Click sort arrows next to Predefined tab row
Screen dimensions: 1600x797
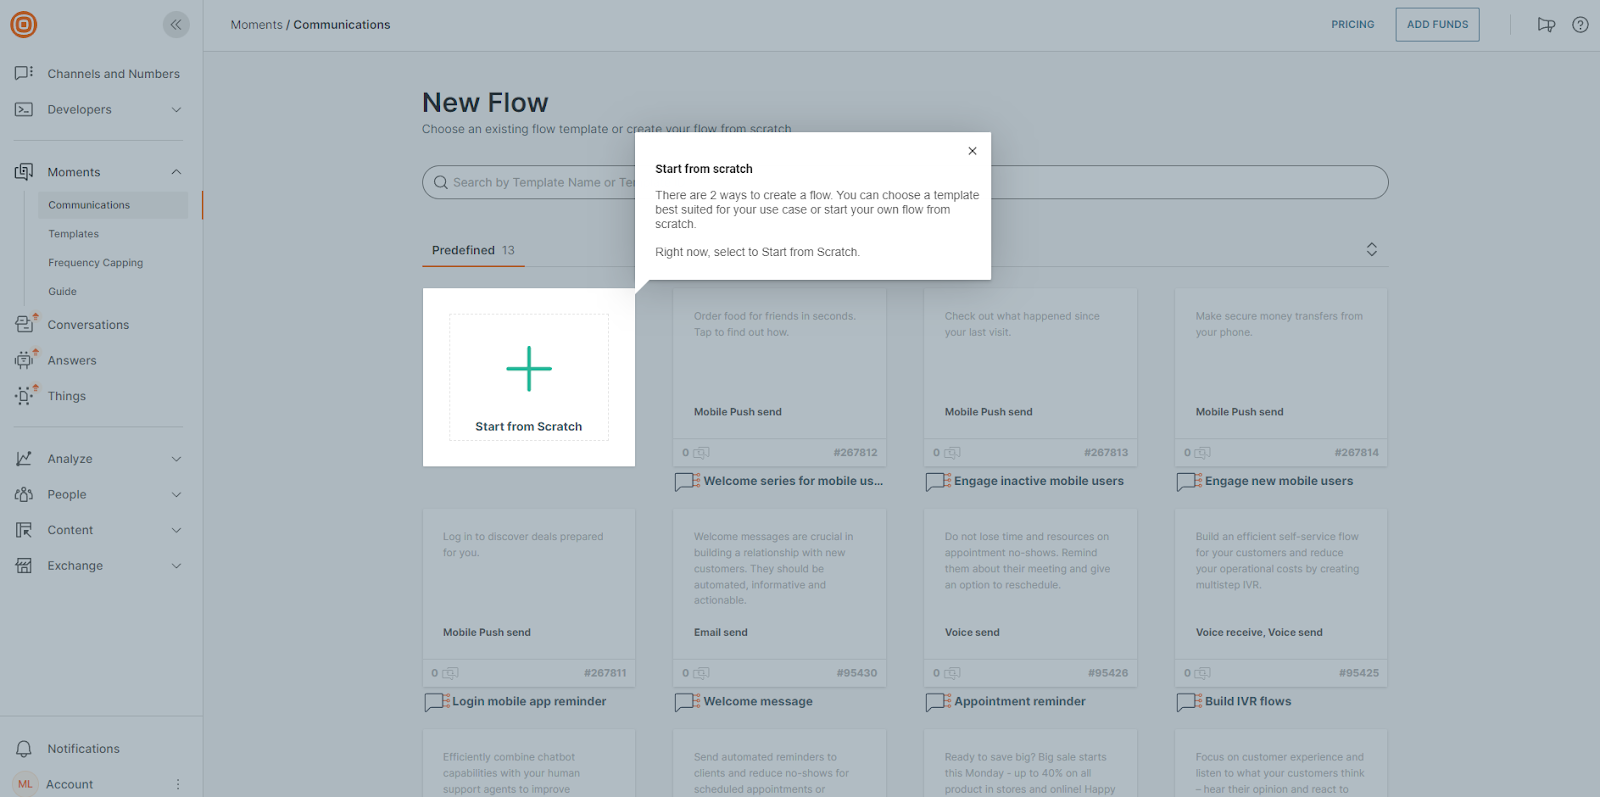pyautogui.click(x=1372, y=249)
